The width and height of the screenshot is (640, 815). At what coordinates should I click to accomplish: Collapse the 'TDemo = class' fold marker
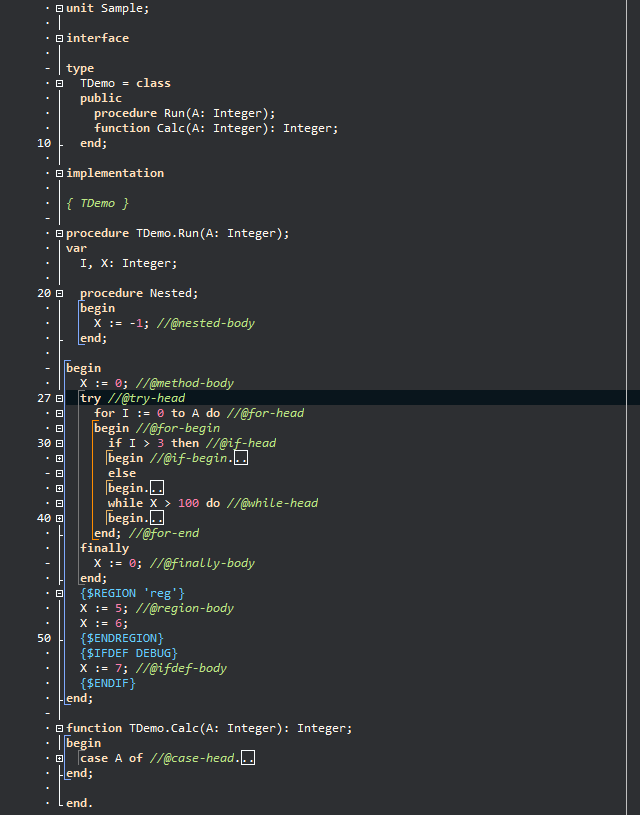59,83
